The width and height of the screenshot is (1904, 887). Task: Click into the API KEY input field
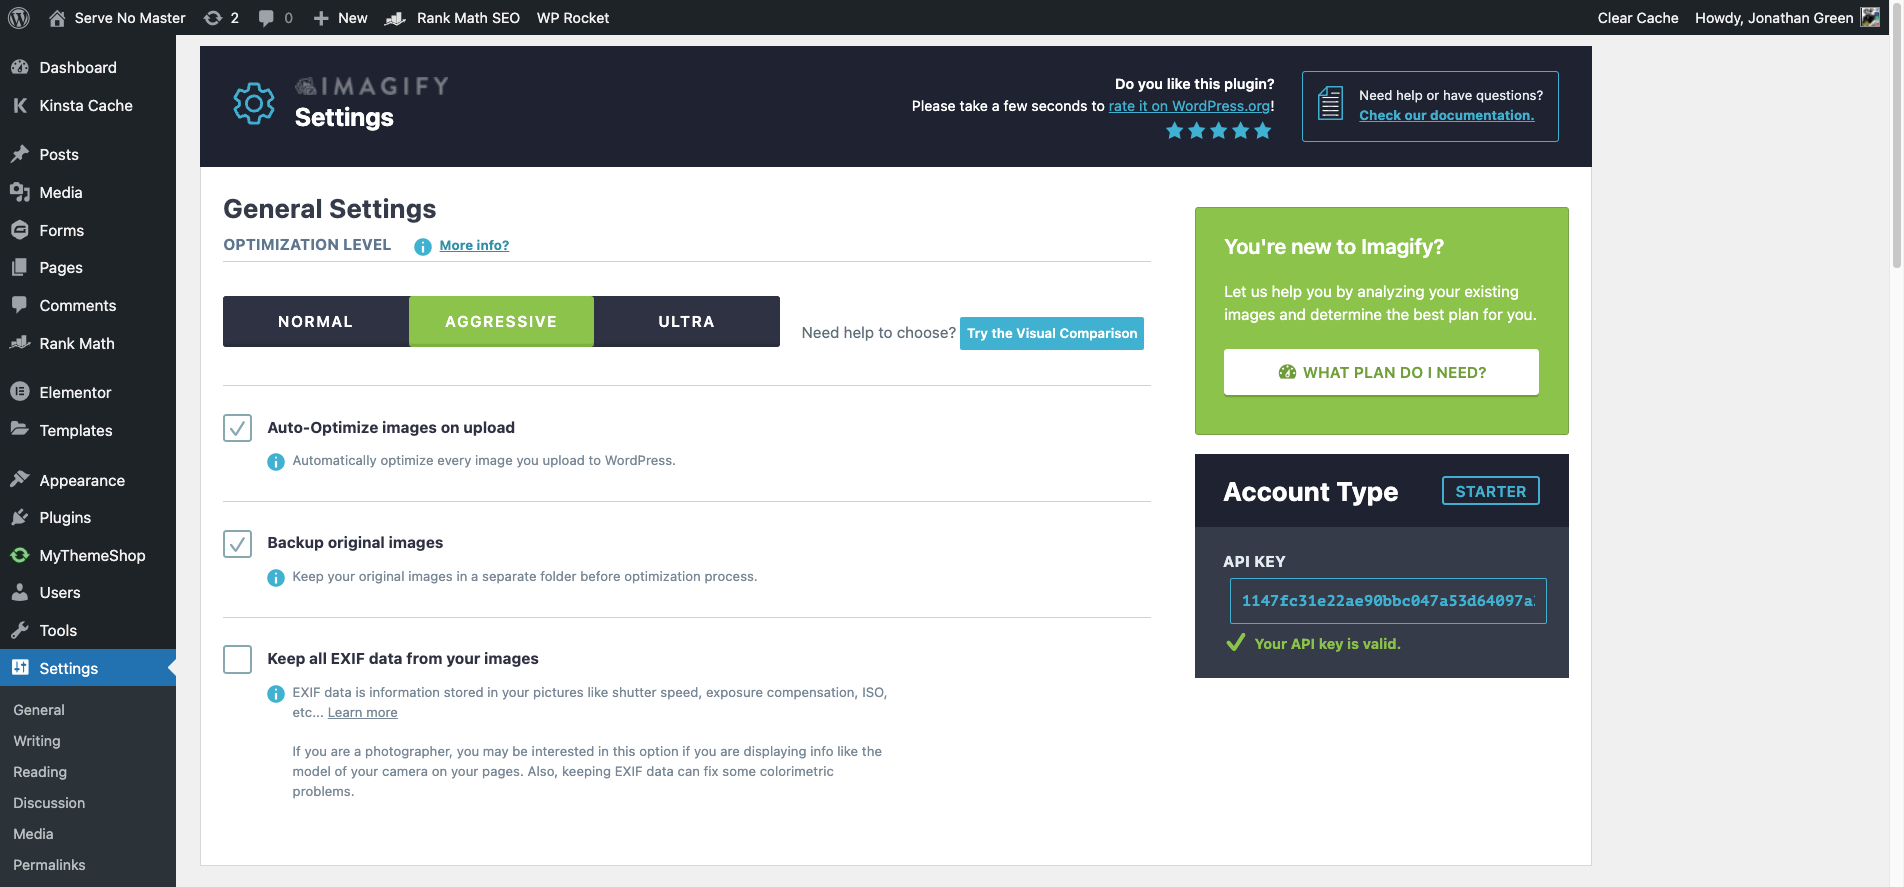[x=1388, y=601]
